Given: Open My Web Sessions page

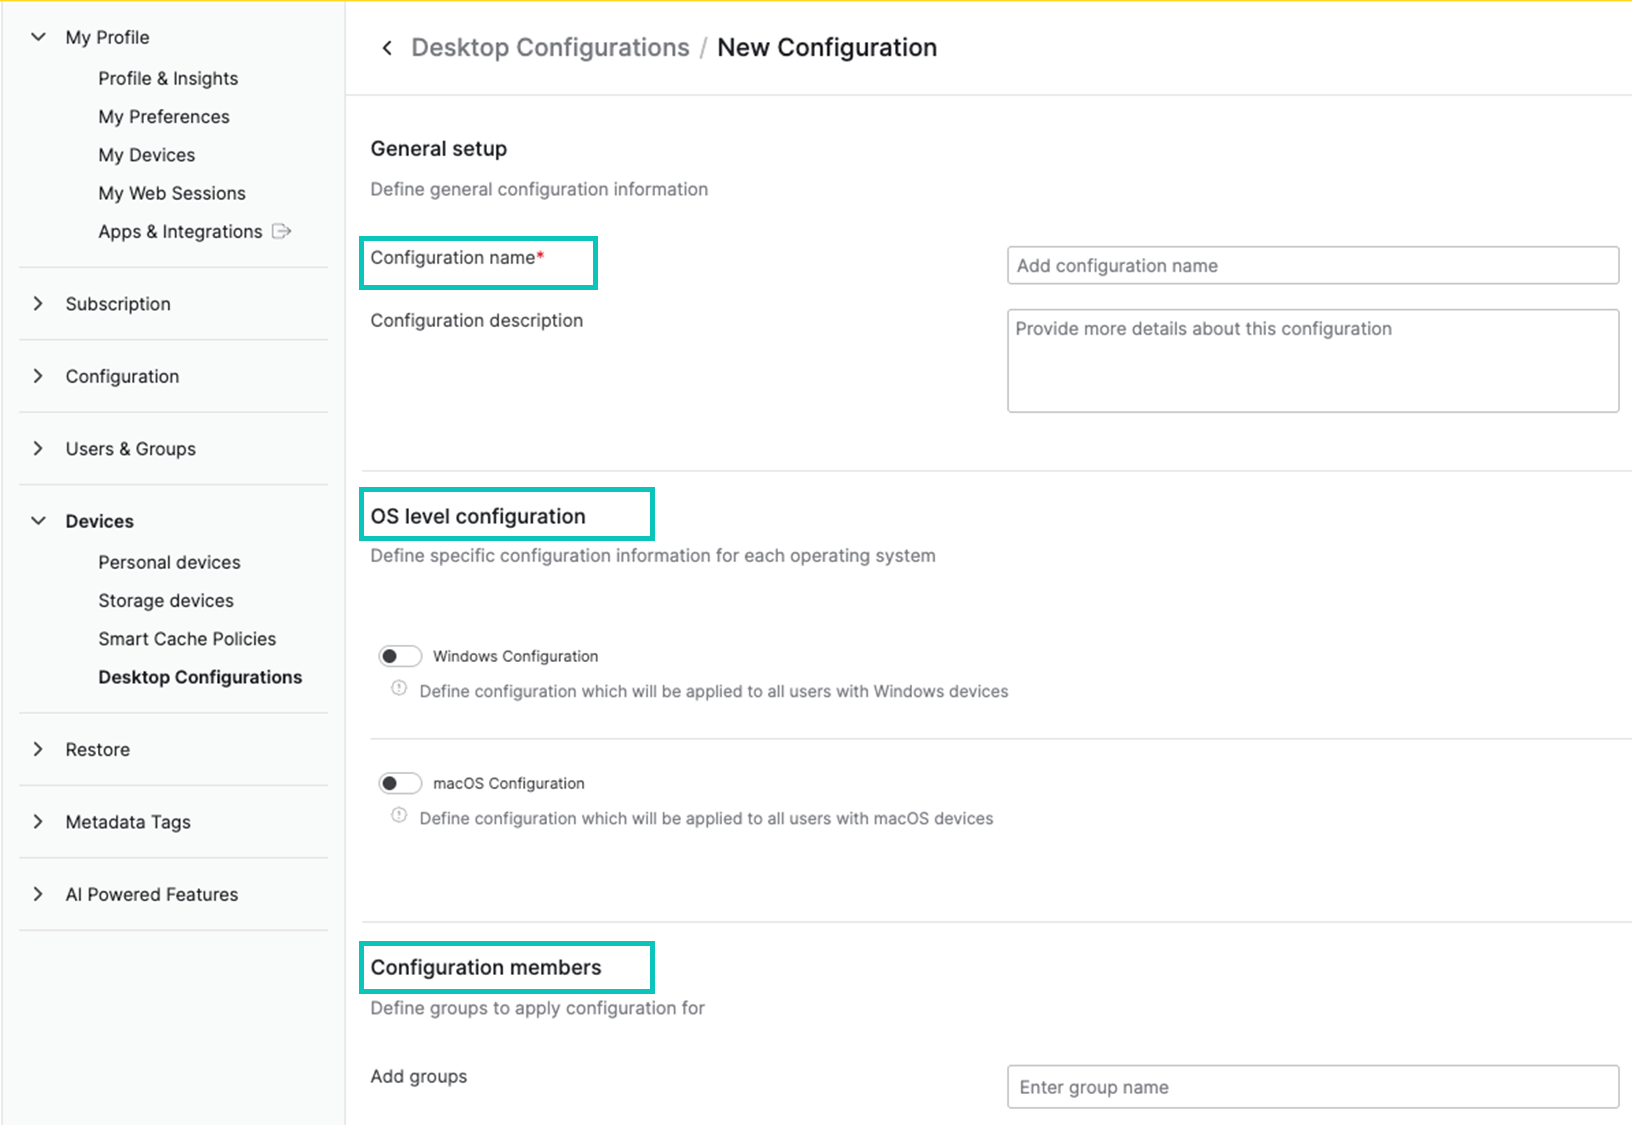Looking at the screenshot, I should [172, 192].
